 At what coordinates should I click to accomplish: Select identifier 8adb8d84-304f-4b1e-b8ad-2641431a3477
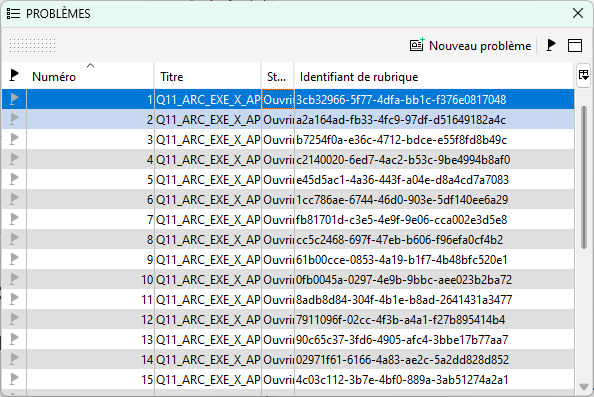tap(404, 300)
